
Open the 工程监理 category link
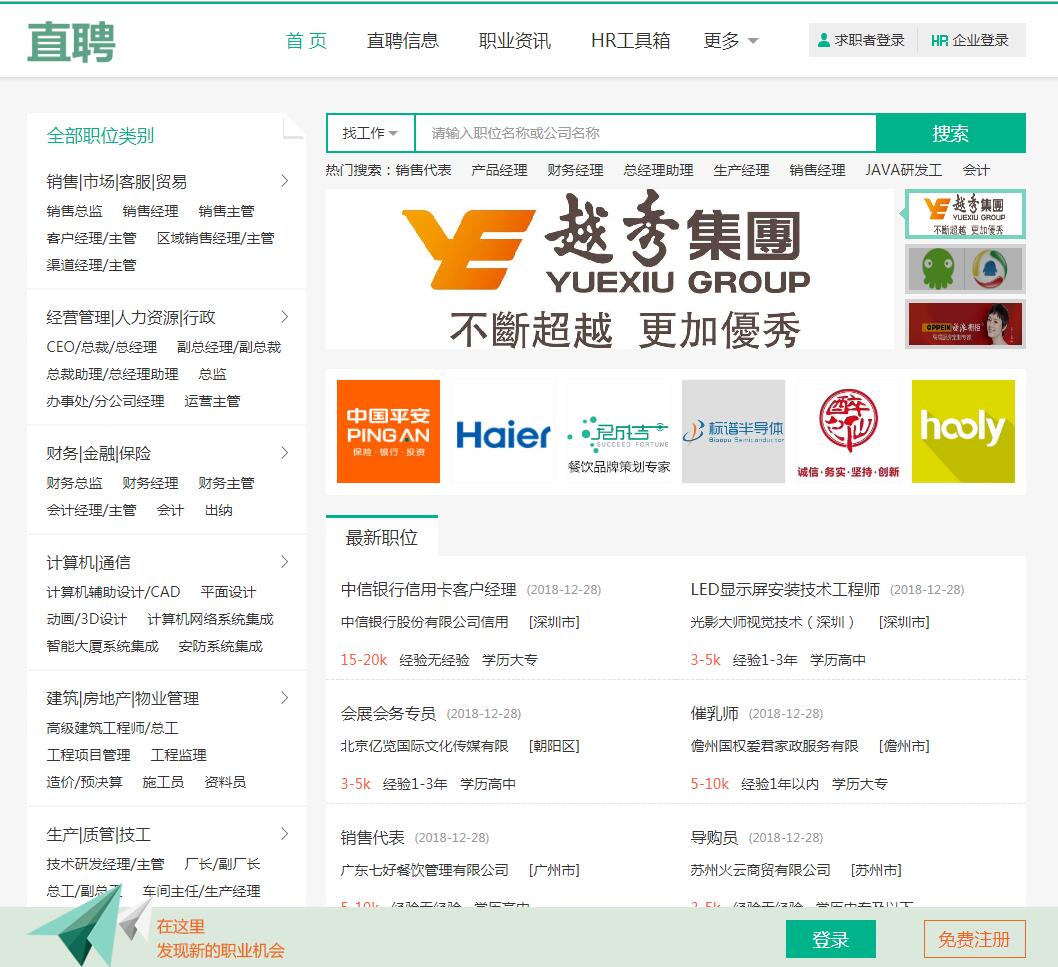pyautogui.click(x=179, y=754)
